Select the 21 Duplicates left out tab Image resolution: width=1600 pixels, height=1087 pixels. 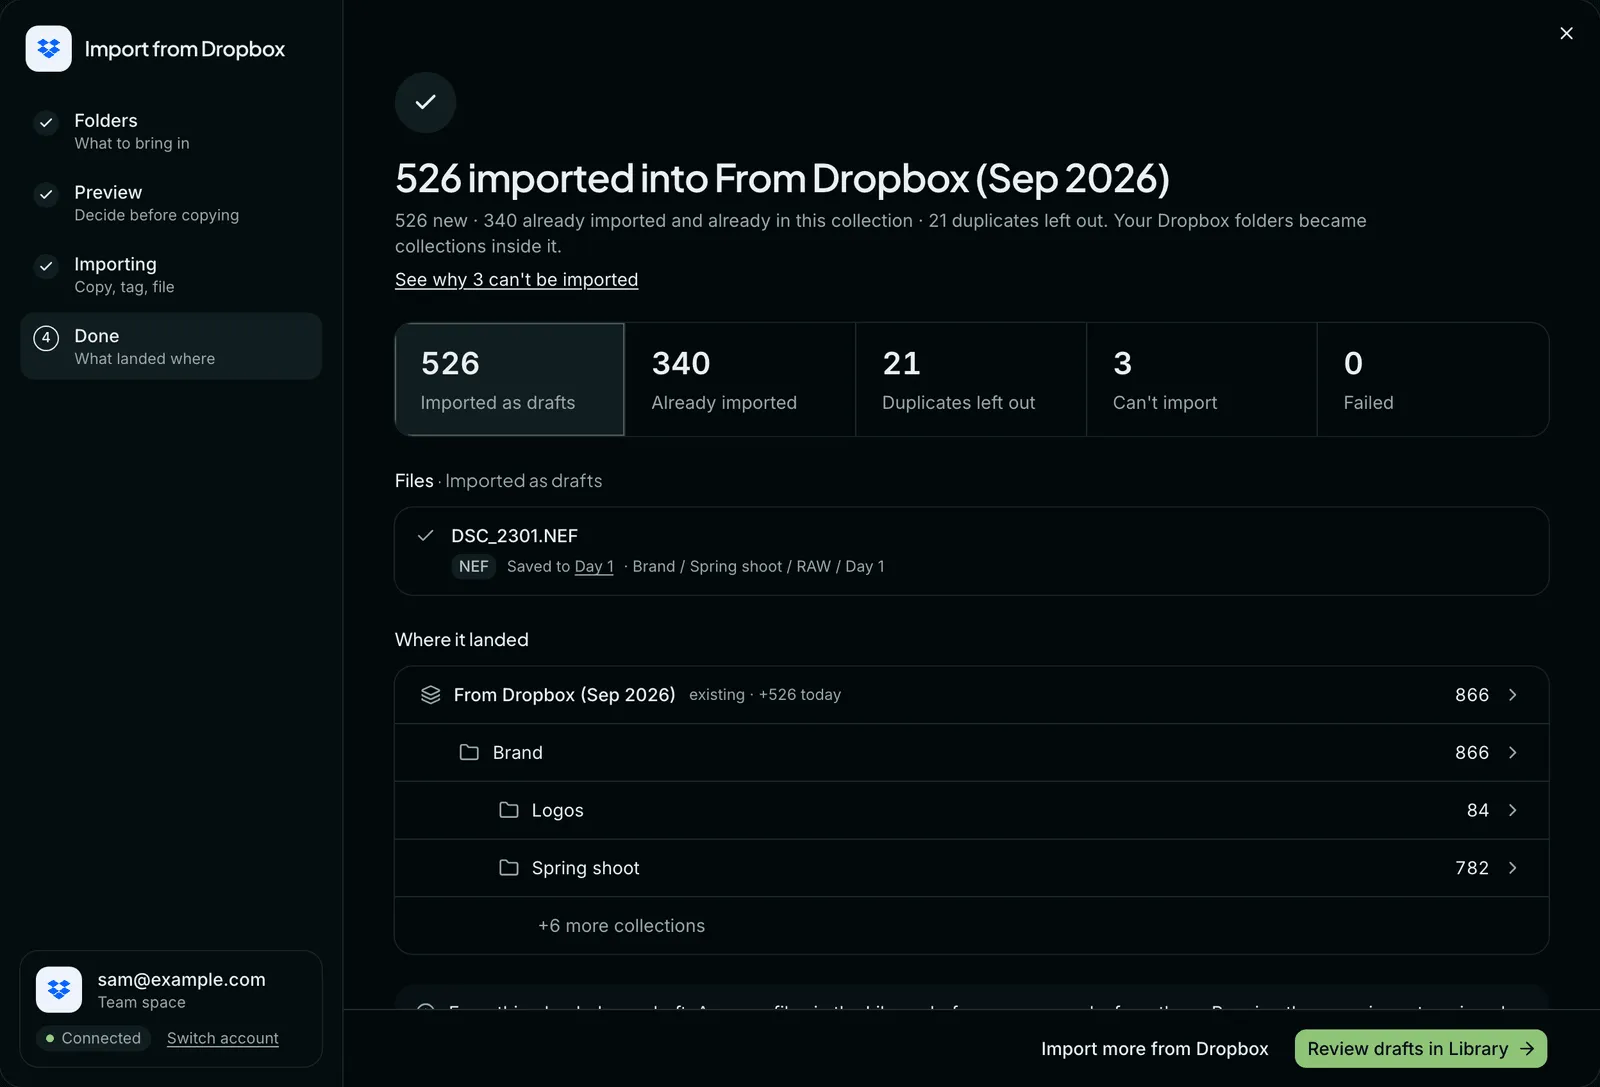971,379
